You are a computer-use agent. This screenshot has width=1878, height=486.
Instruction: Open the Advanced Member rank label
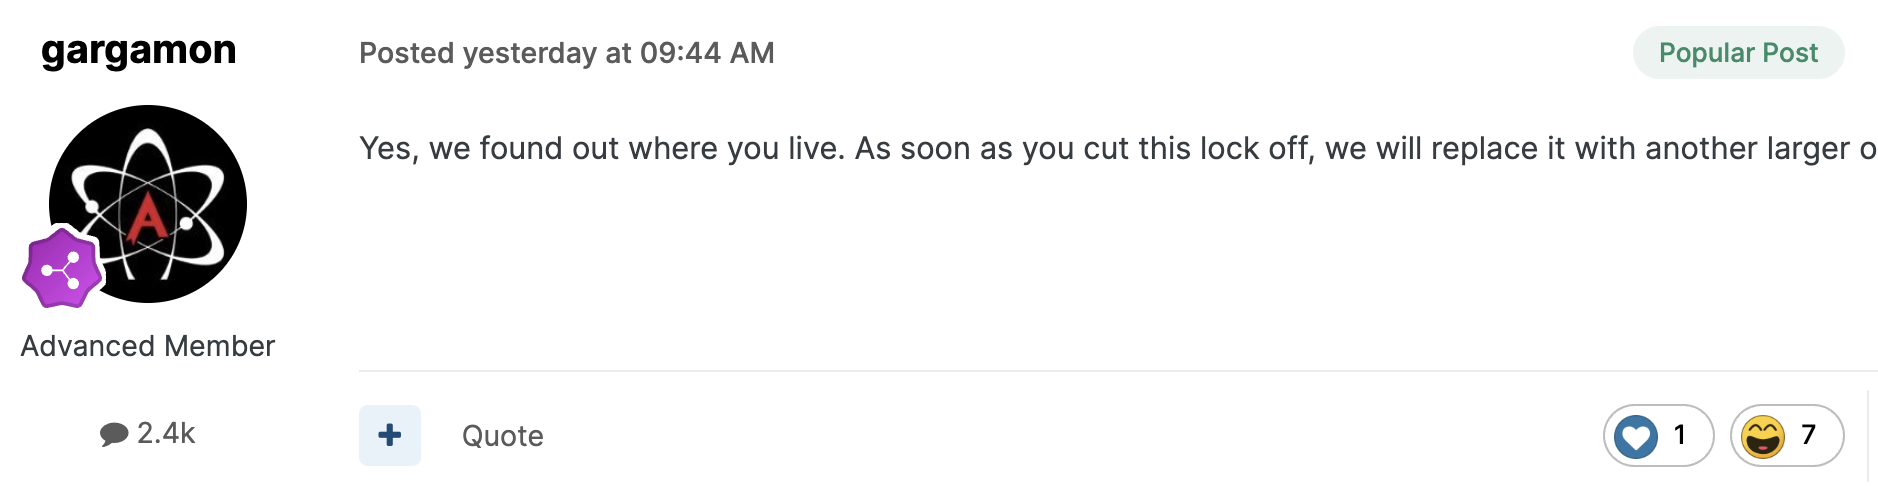click(148, 346)
